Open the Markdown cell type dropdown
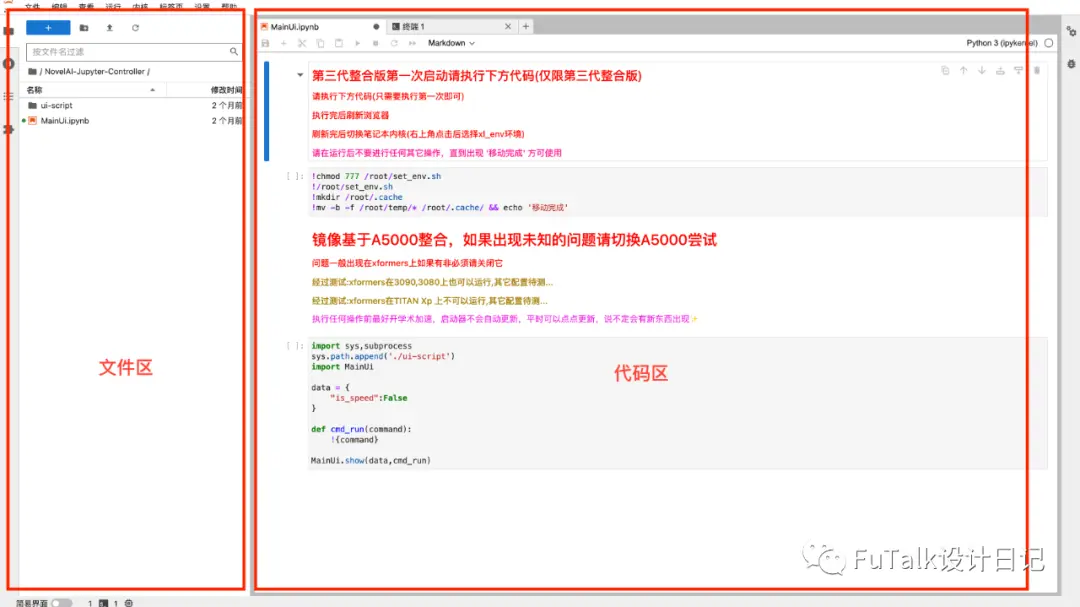Screen dimensions: 1080x607 [451, 43]
